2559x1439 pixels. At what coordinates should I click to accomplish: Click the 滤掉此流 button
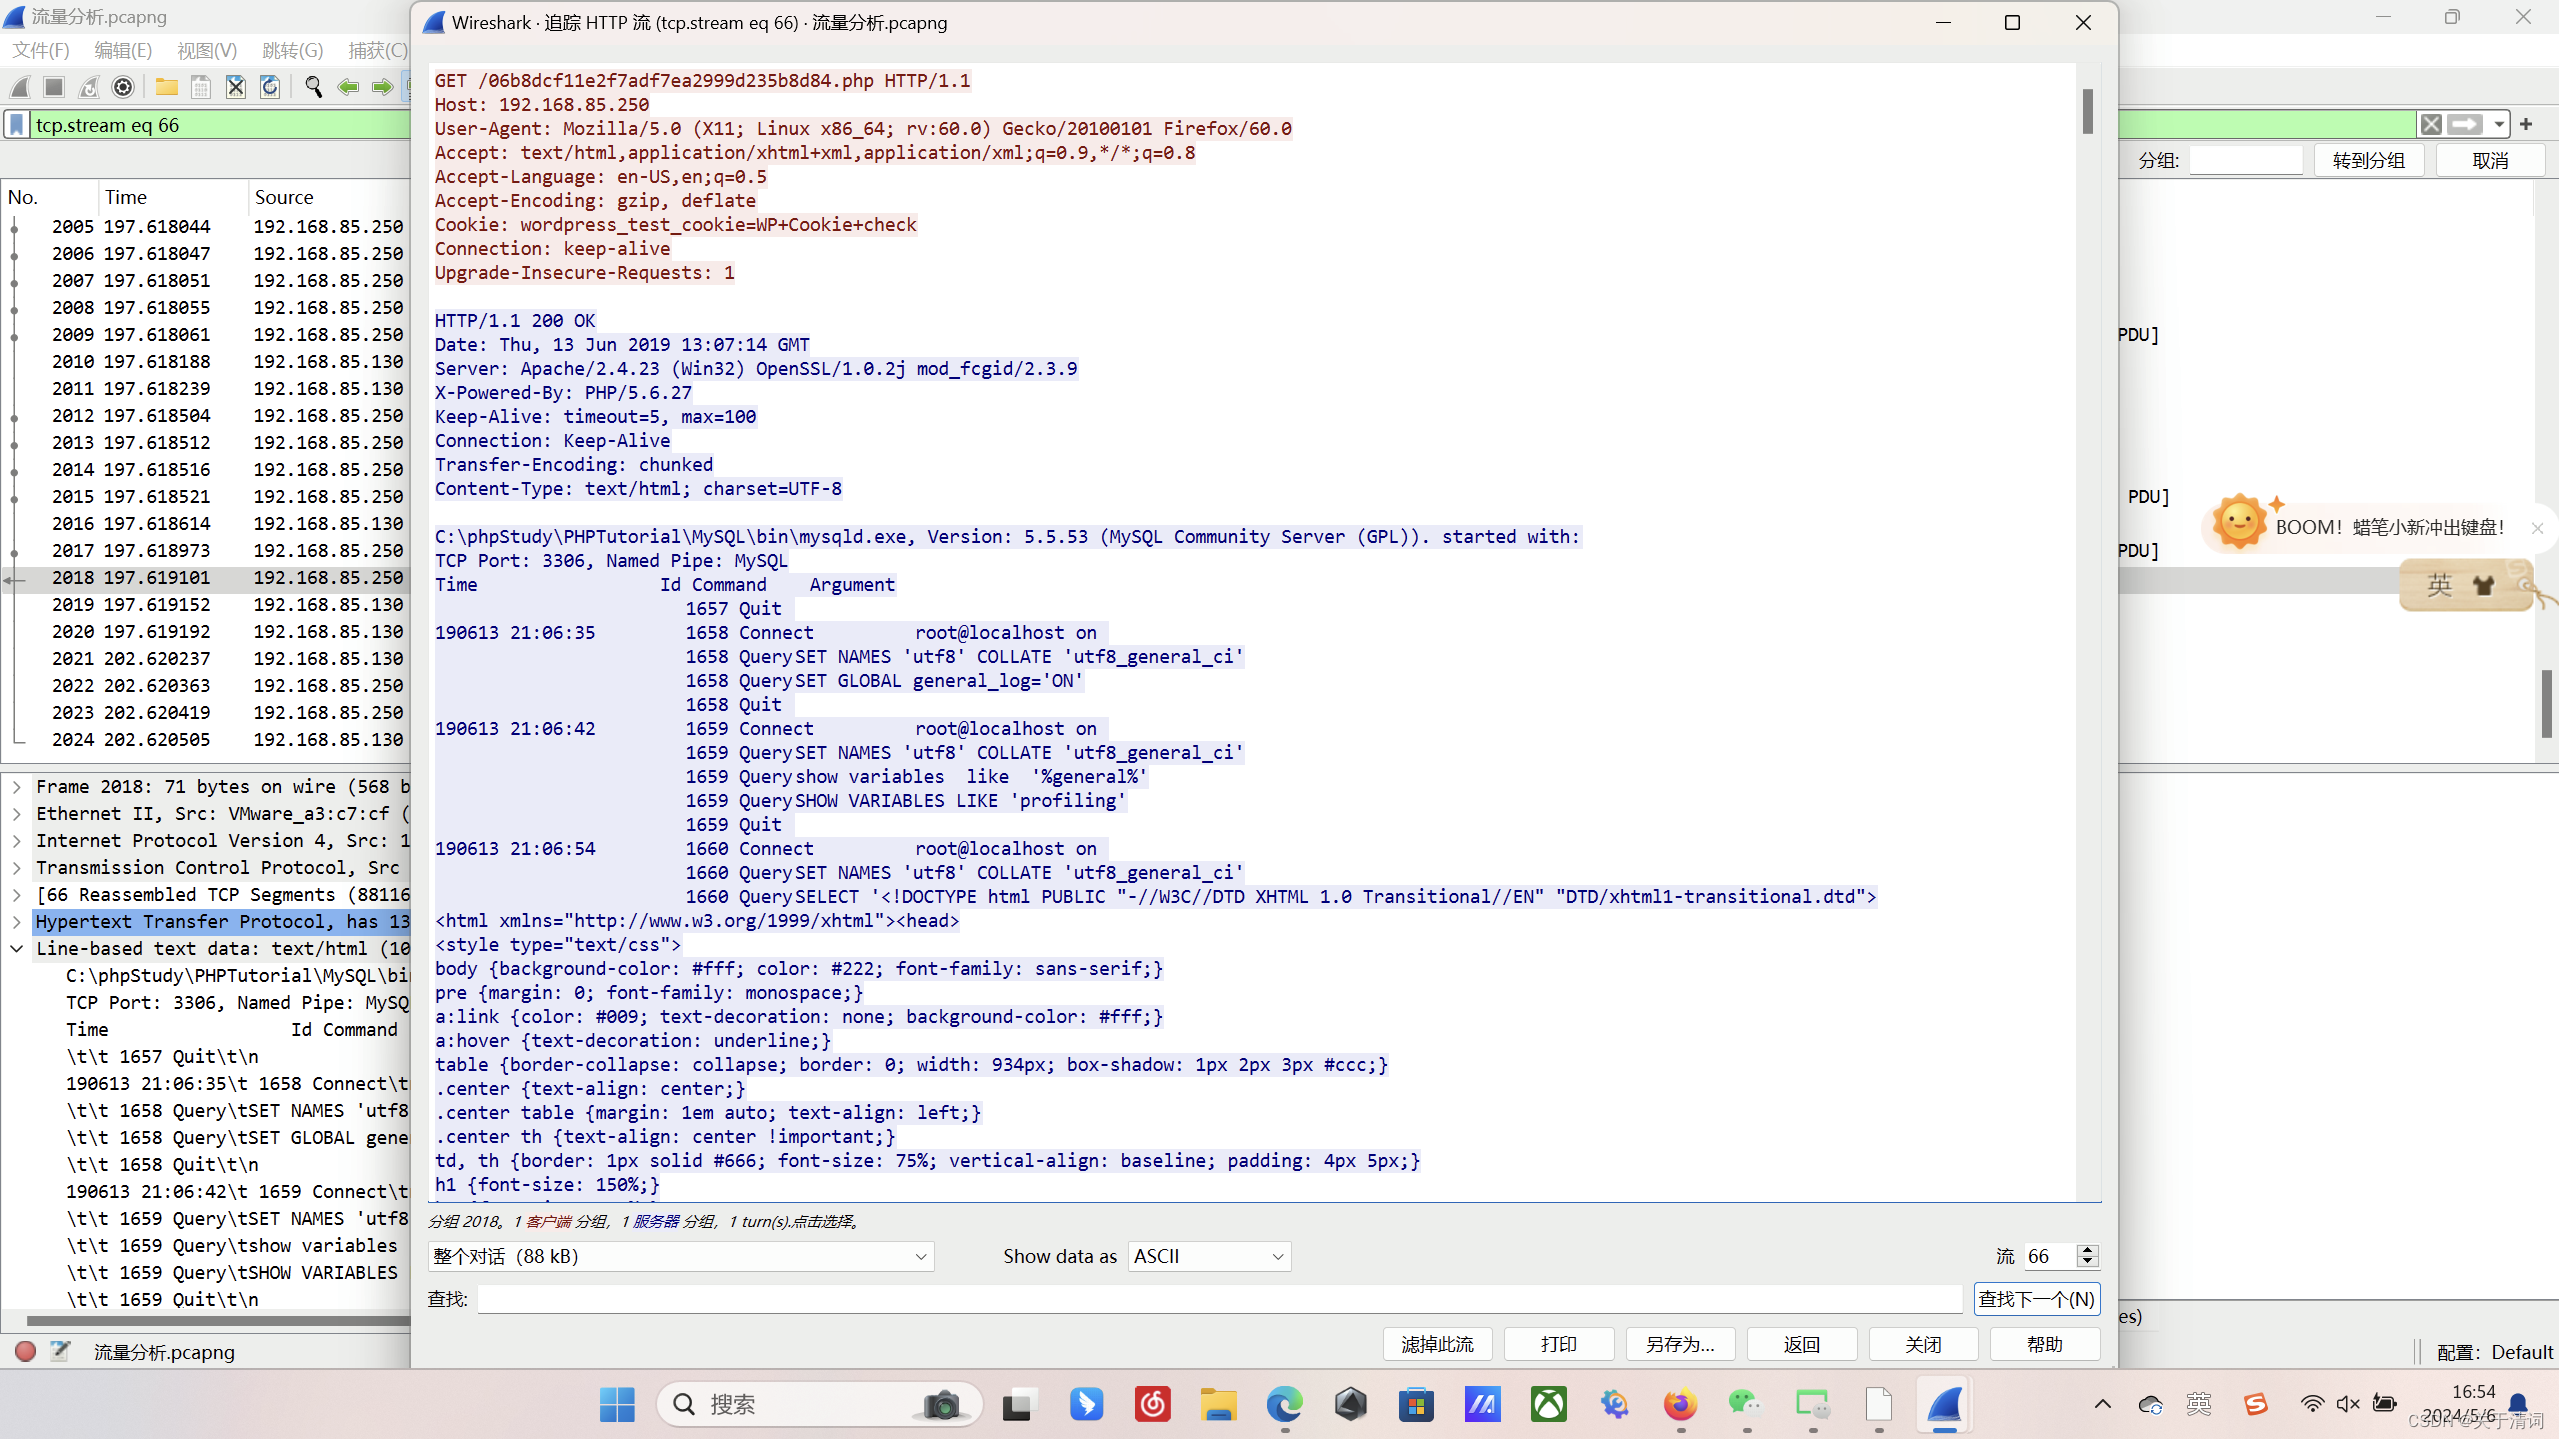1437,1344
